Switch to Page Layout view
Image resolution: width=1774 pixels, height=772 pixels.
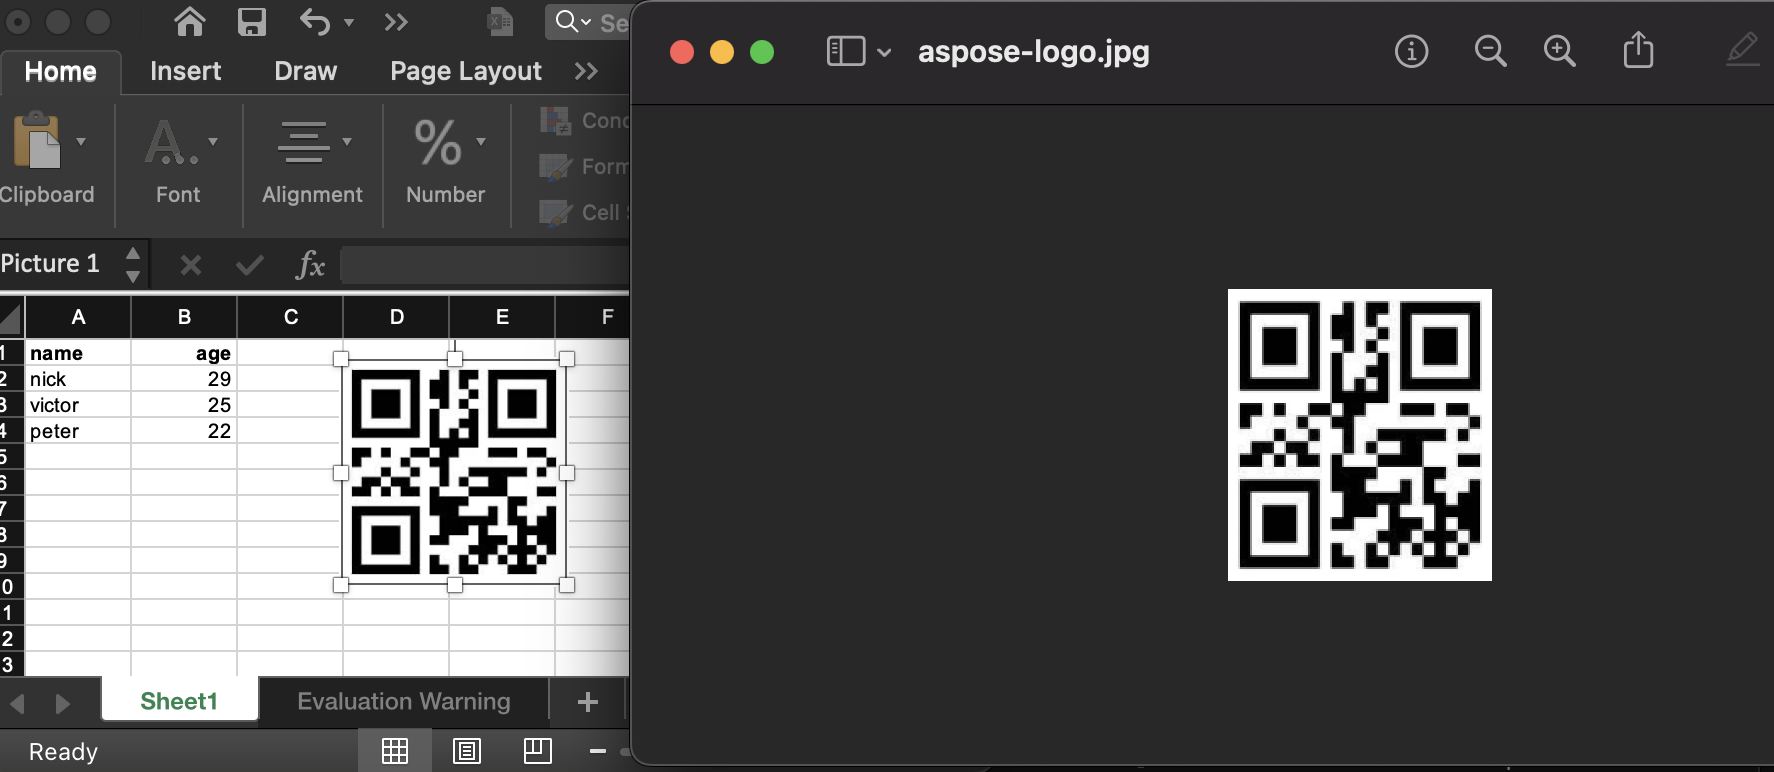coord(466,750)
